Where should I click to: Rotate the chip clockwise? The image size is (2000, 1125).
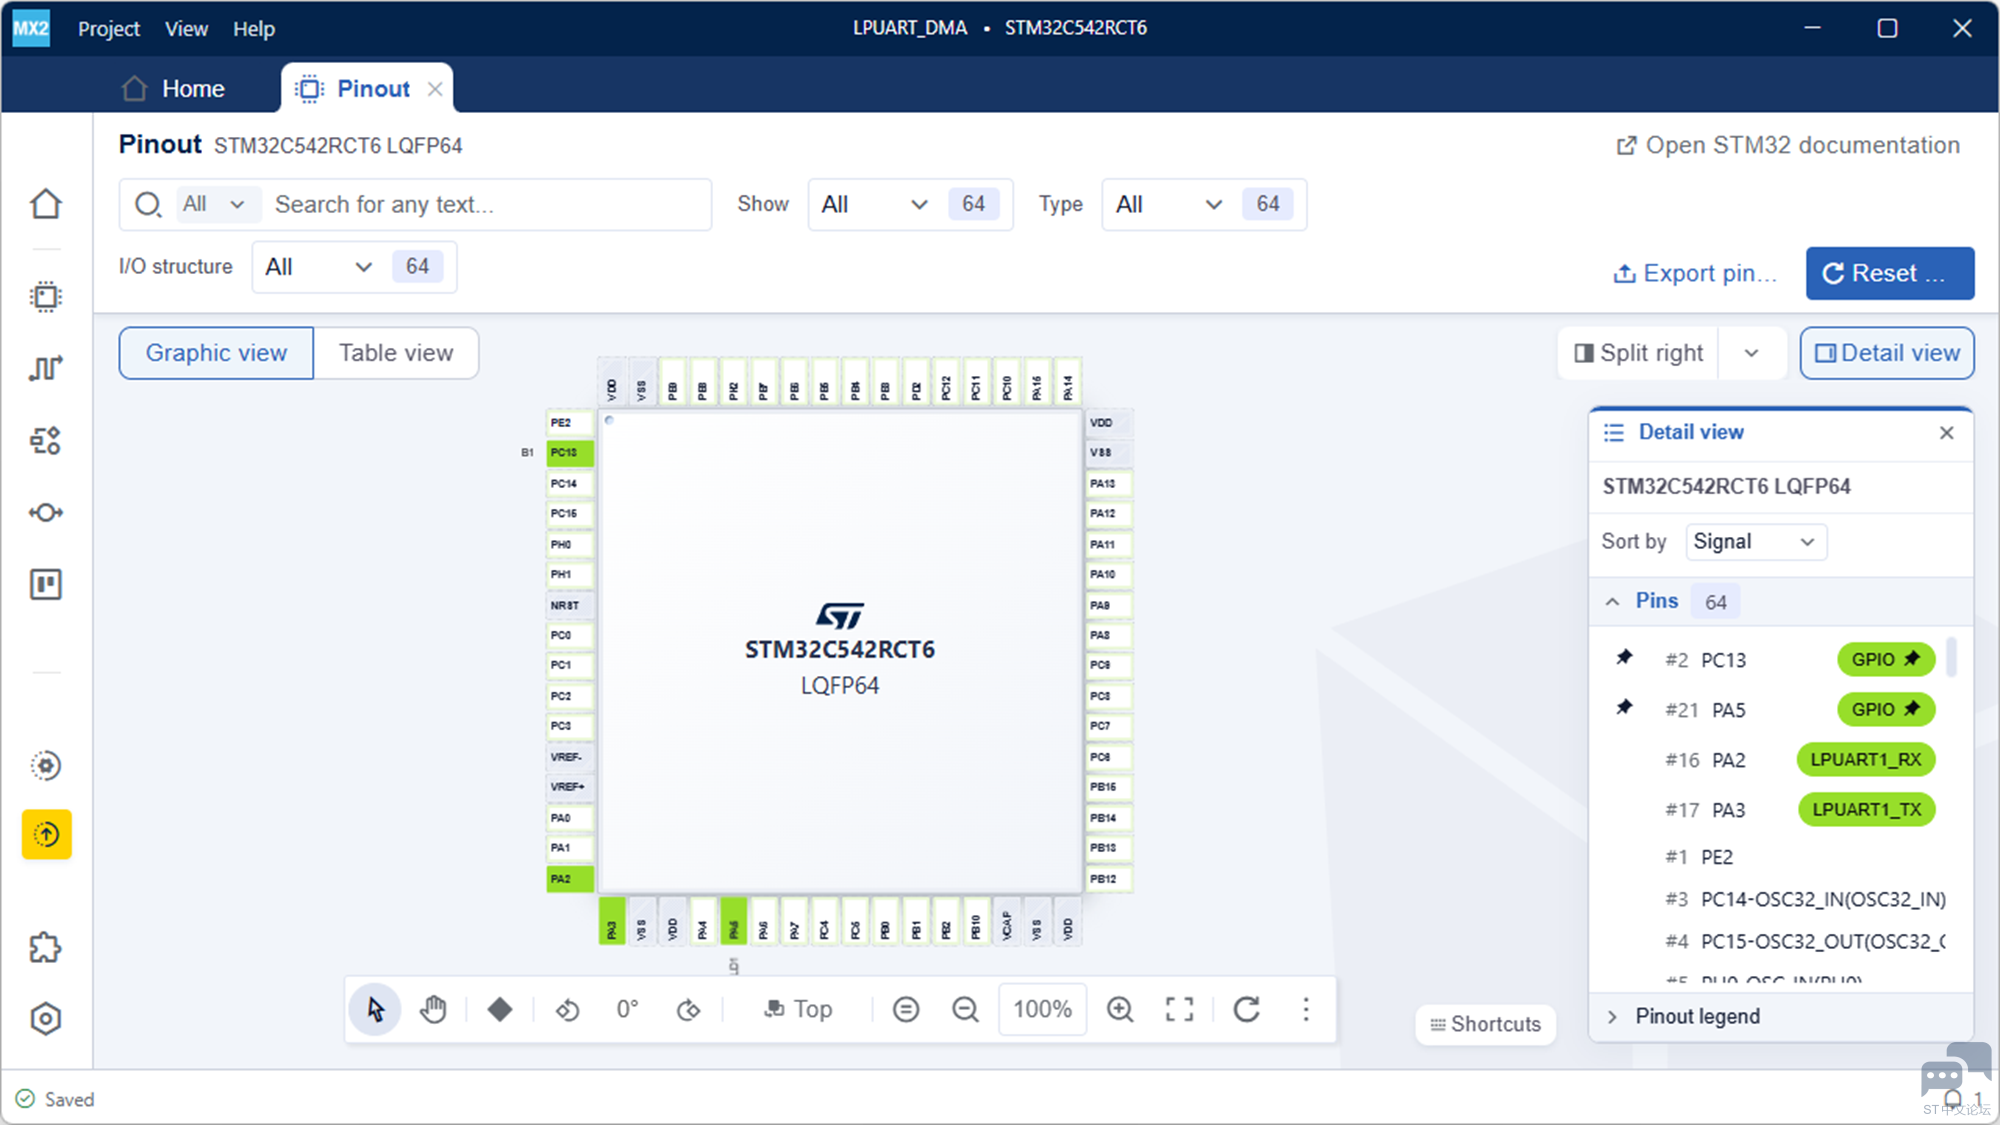(688, 1009)
